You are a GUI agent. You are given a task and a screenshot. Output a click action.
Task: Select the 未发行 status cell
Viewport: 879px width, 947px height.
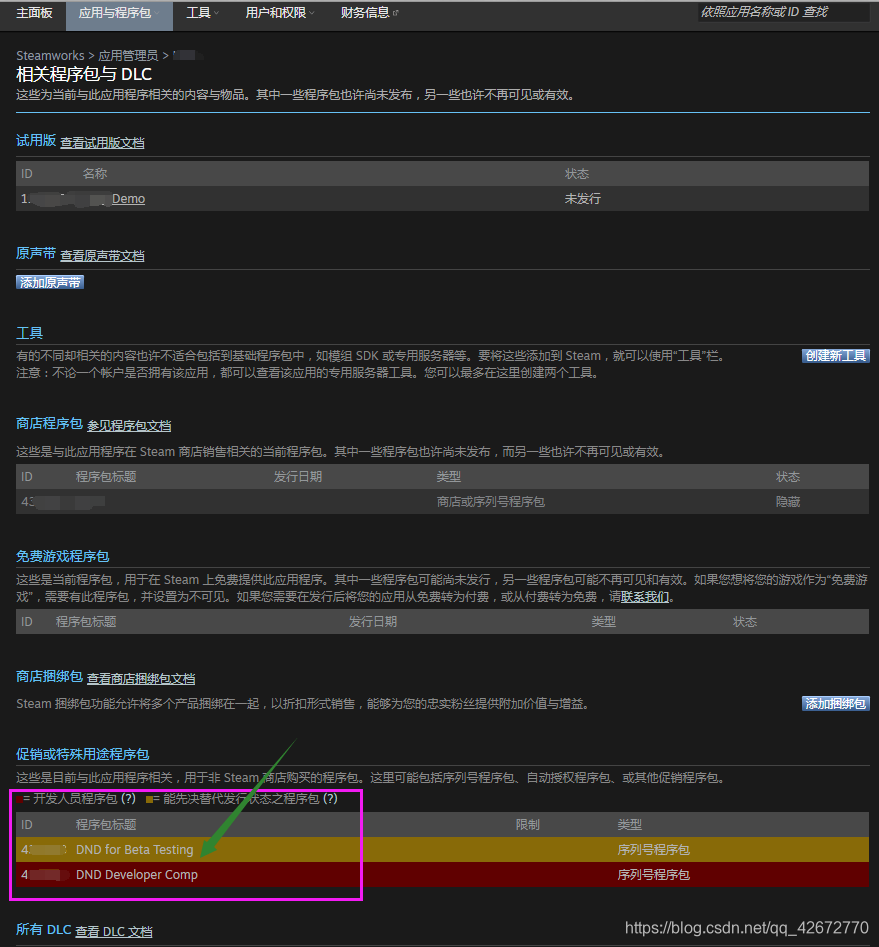click(582, 199)
